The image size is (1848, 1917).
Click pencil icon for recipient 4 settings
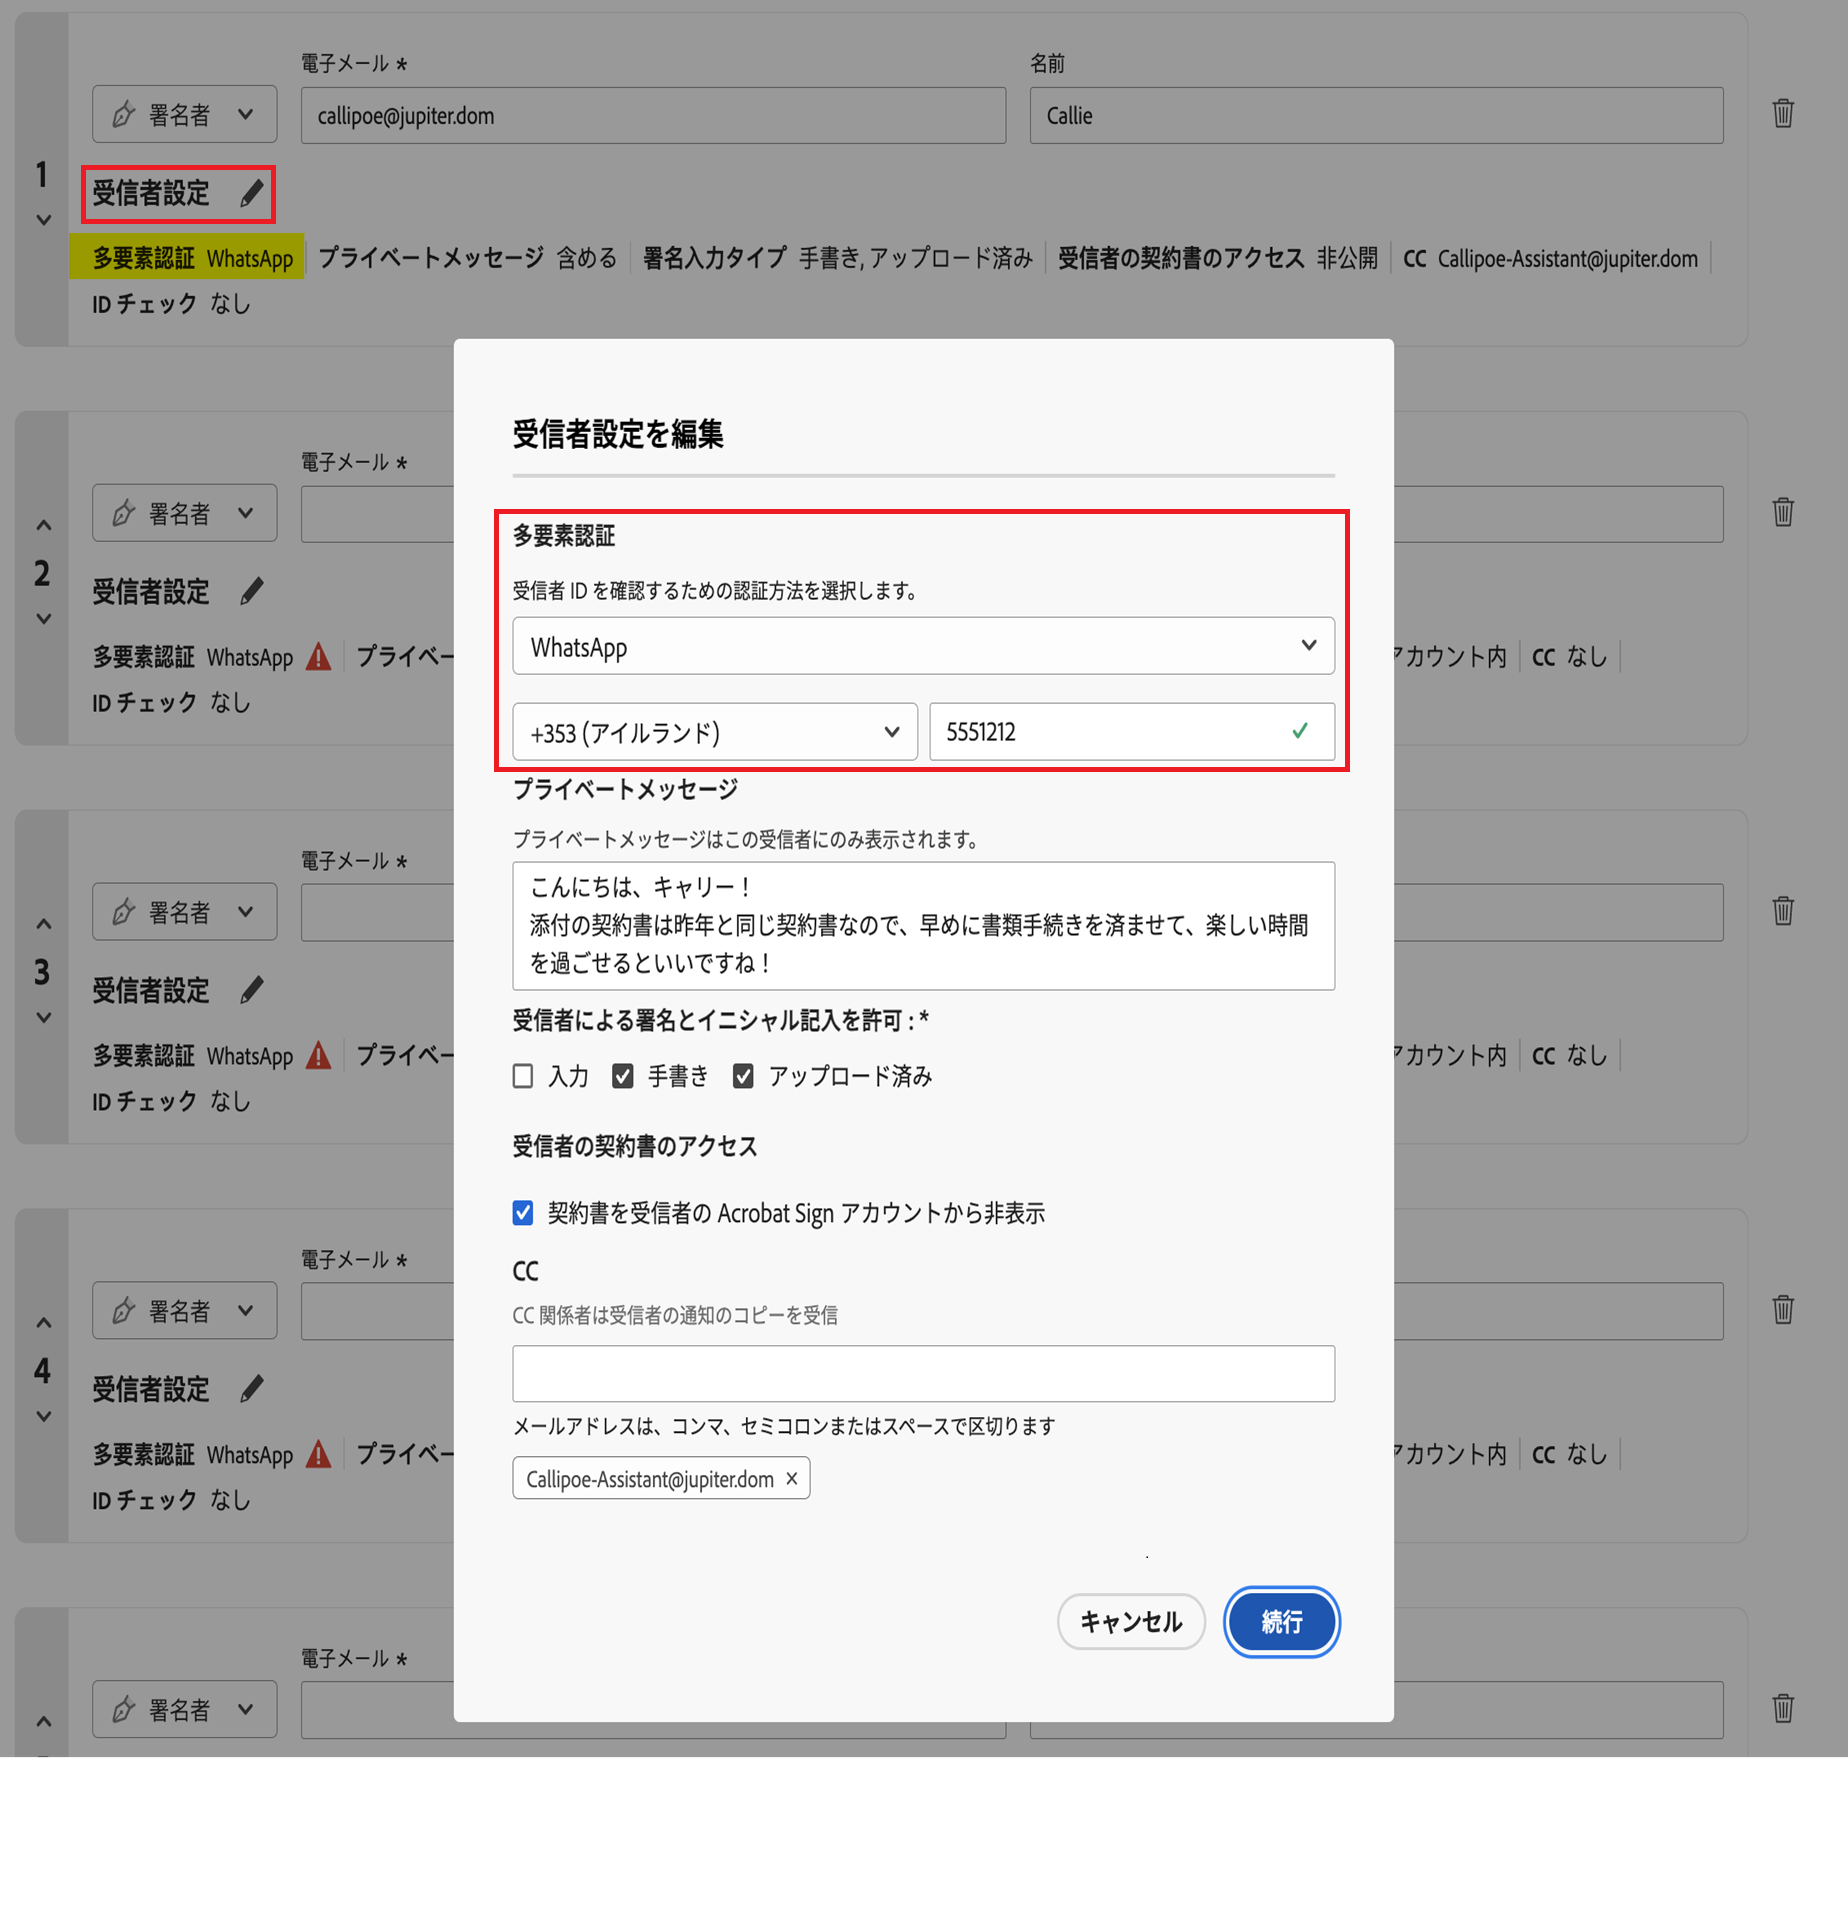pos(252,1389)
